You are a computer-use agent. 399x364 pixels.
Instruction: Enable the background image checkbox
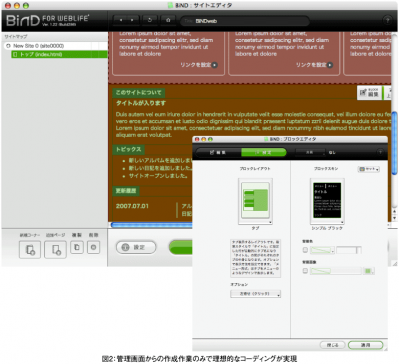coord(305,271)
